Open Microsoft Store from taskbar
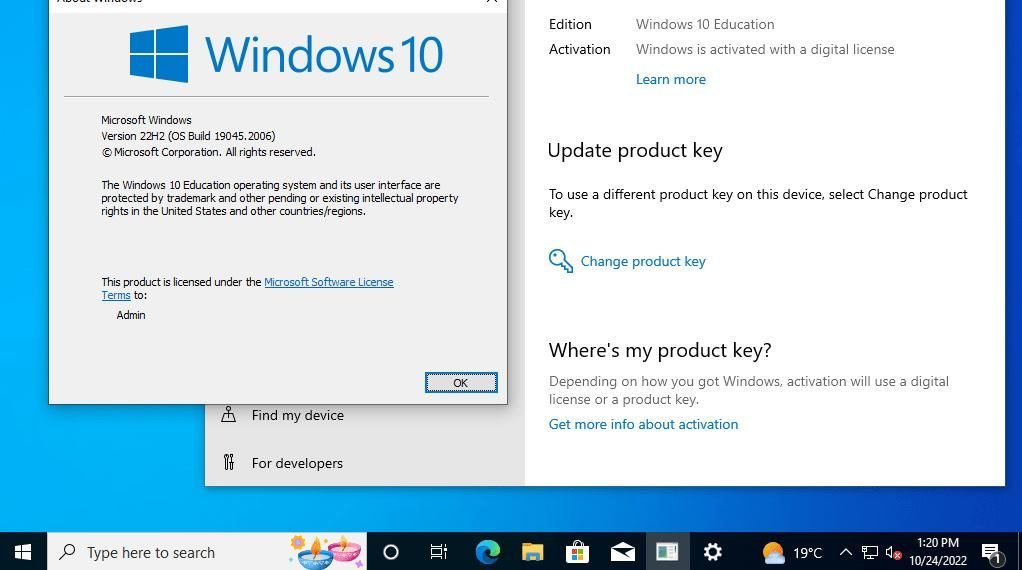Viewport: 1022px width, 570px height. click(x=577, y=552)
